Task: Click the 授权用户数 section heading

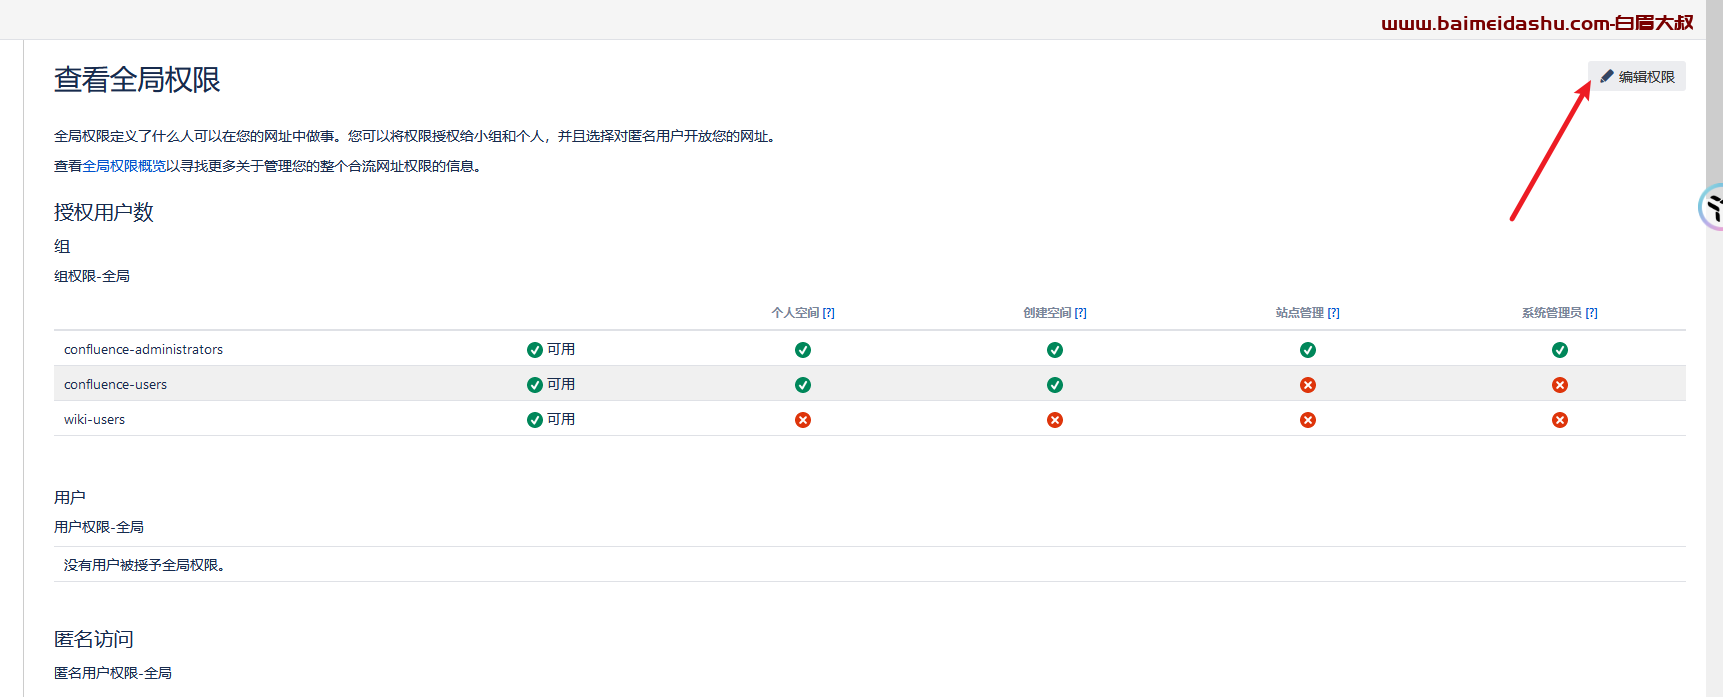Action: tap(104, 212)
